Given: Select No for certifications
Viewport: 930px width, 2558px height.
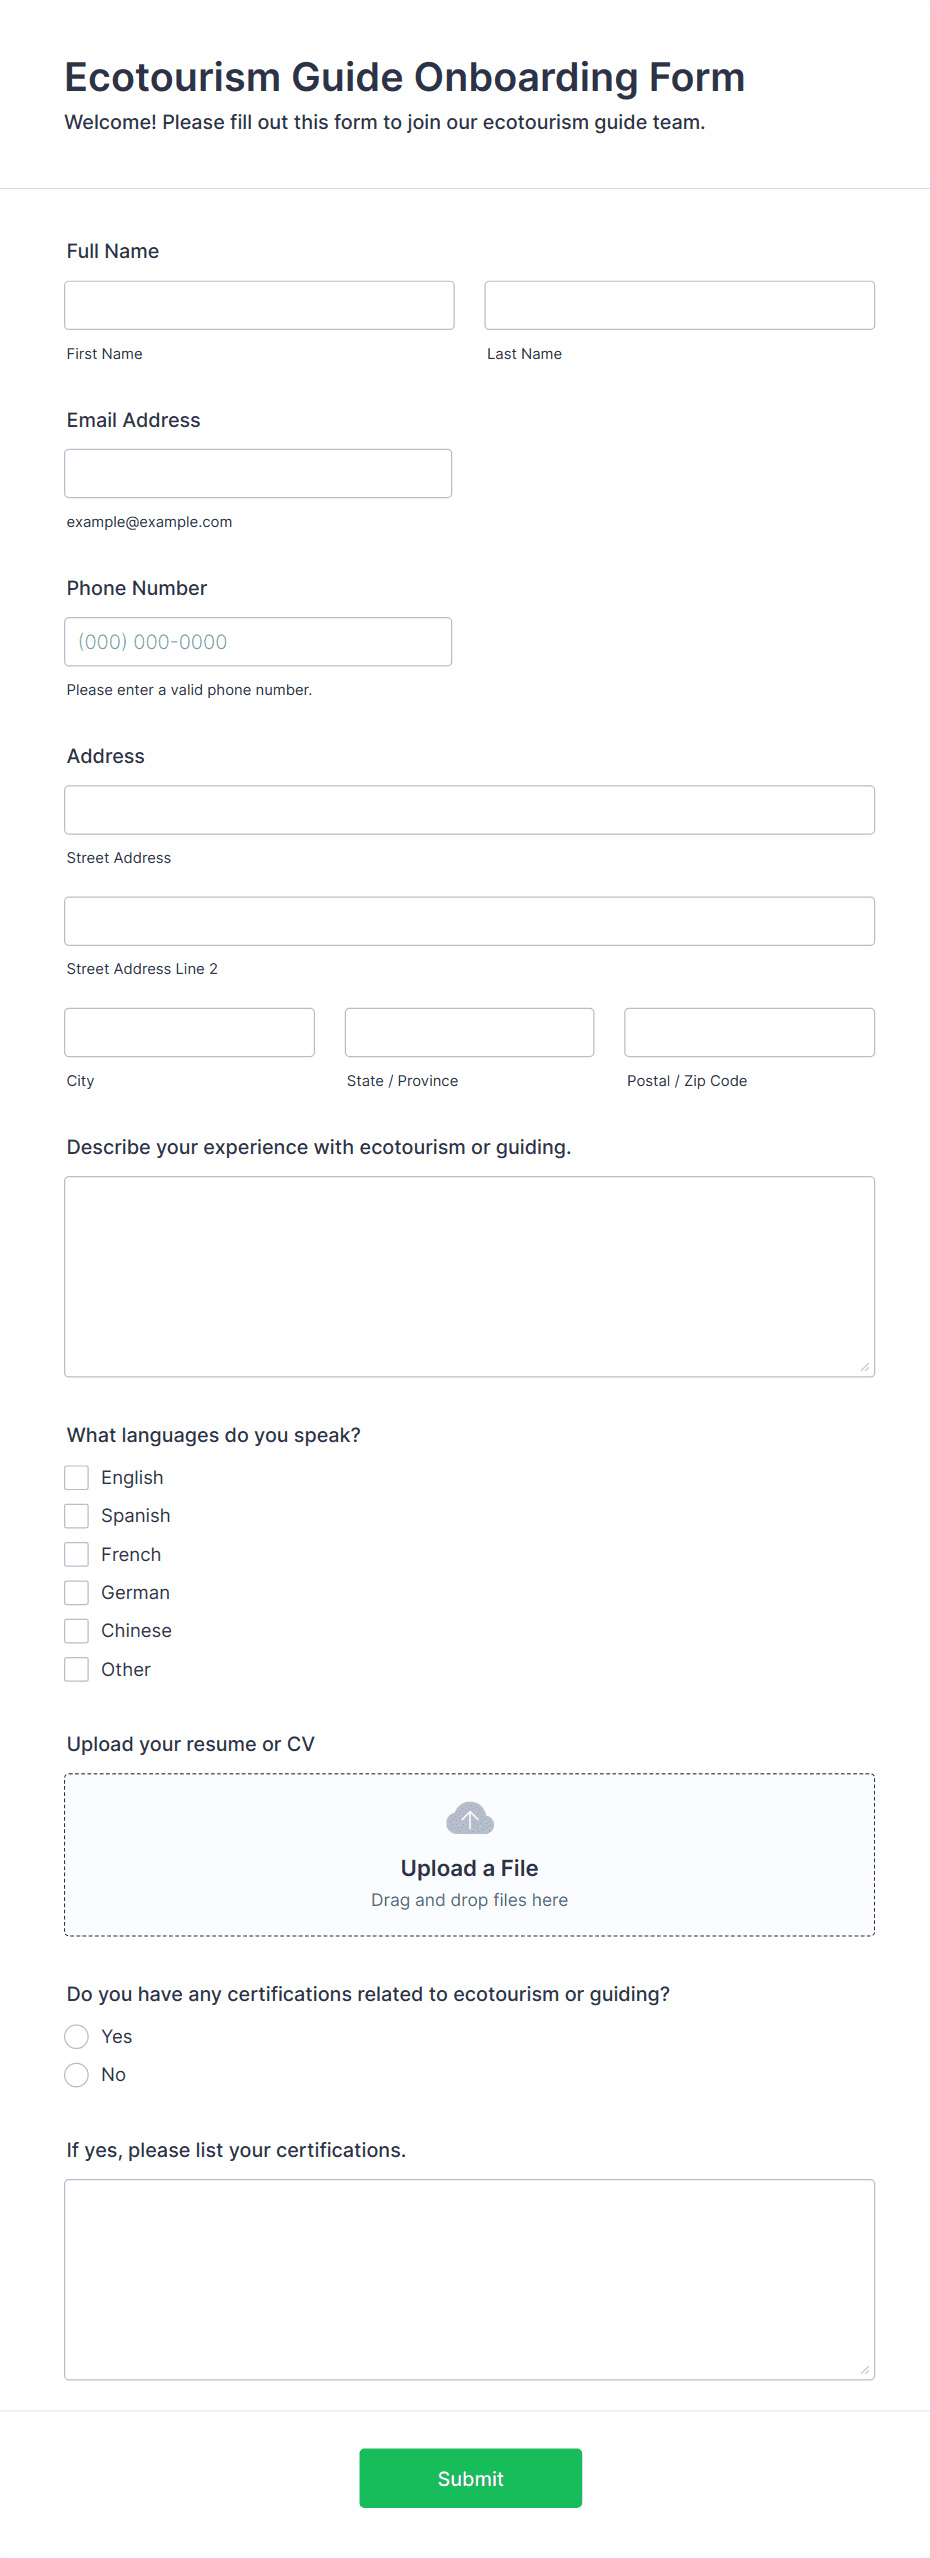Looking at the screenshot, I should 77,2074.
